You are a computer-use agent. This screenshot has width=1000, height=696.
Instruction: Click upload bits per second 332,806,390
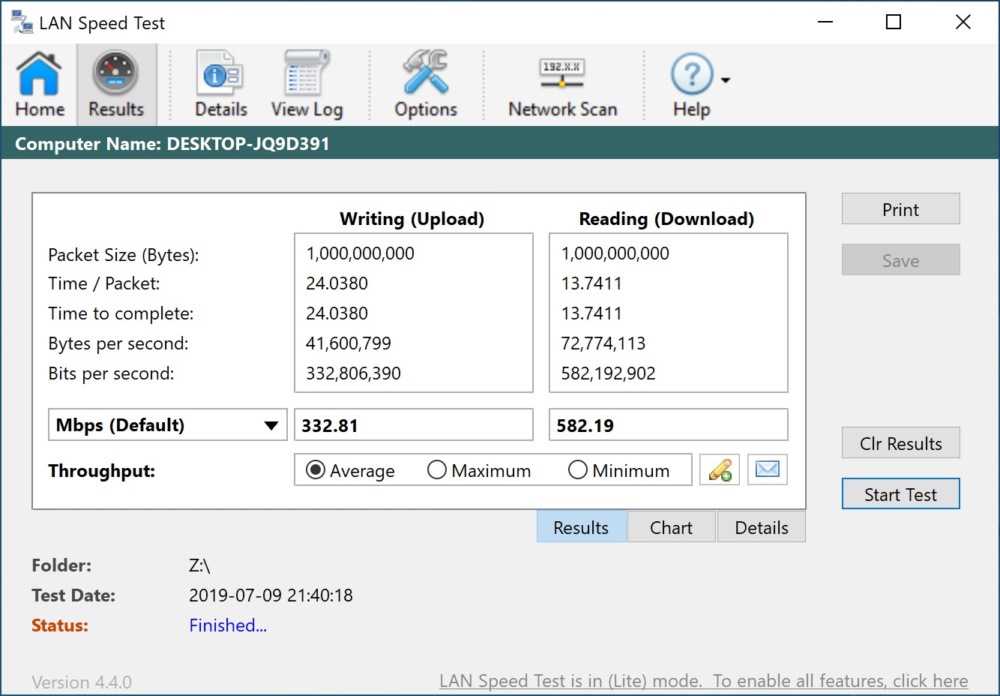(353, 373)
